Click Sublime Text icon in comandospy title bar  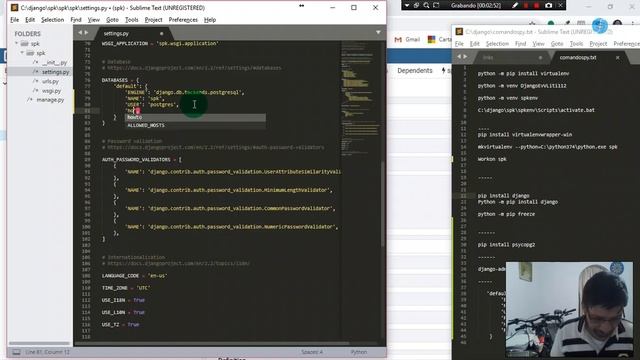tap(459, 31)
